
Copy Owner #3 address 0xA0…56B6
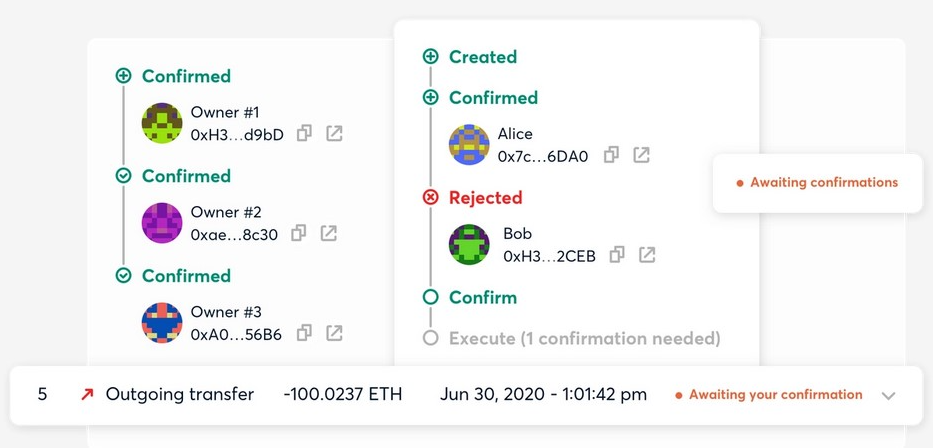point(304,333)
